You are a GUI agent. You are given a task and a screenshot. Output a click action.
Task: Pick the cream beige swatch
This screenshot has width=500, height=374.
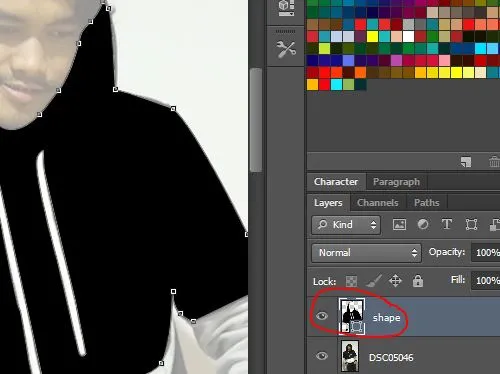point(480,72)
